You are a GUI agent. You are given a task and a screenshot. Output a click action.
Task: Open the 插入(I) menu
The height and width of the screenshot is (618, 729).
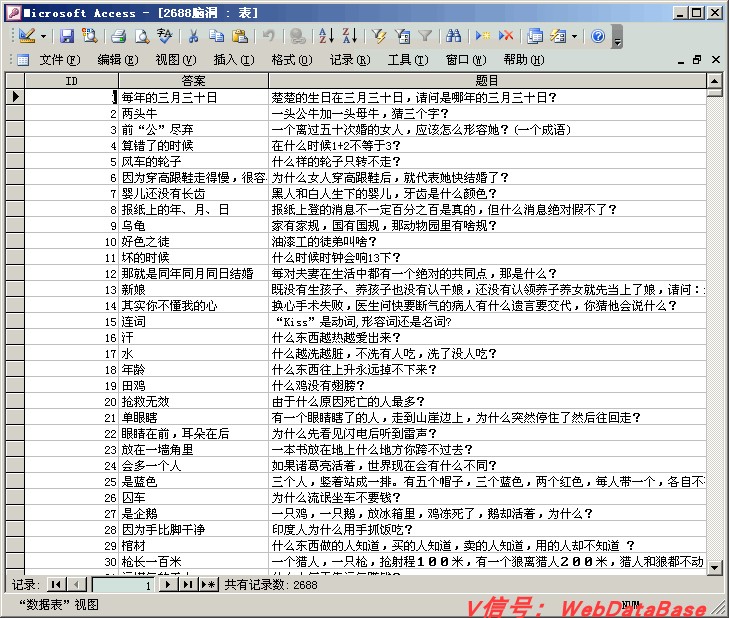pos(234,60)
